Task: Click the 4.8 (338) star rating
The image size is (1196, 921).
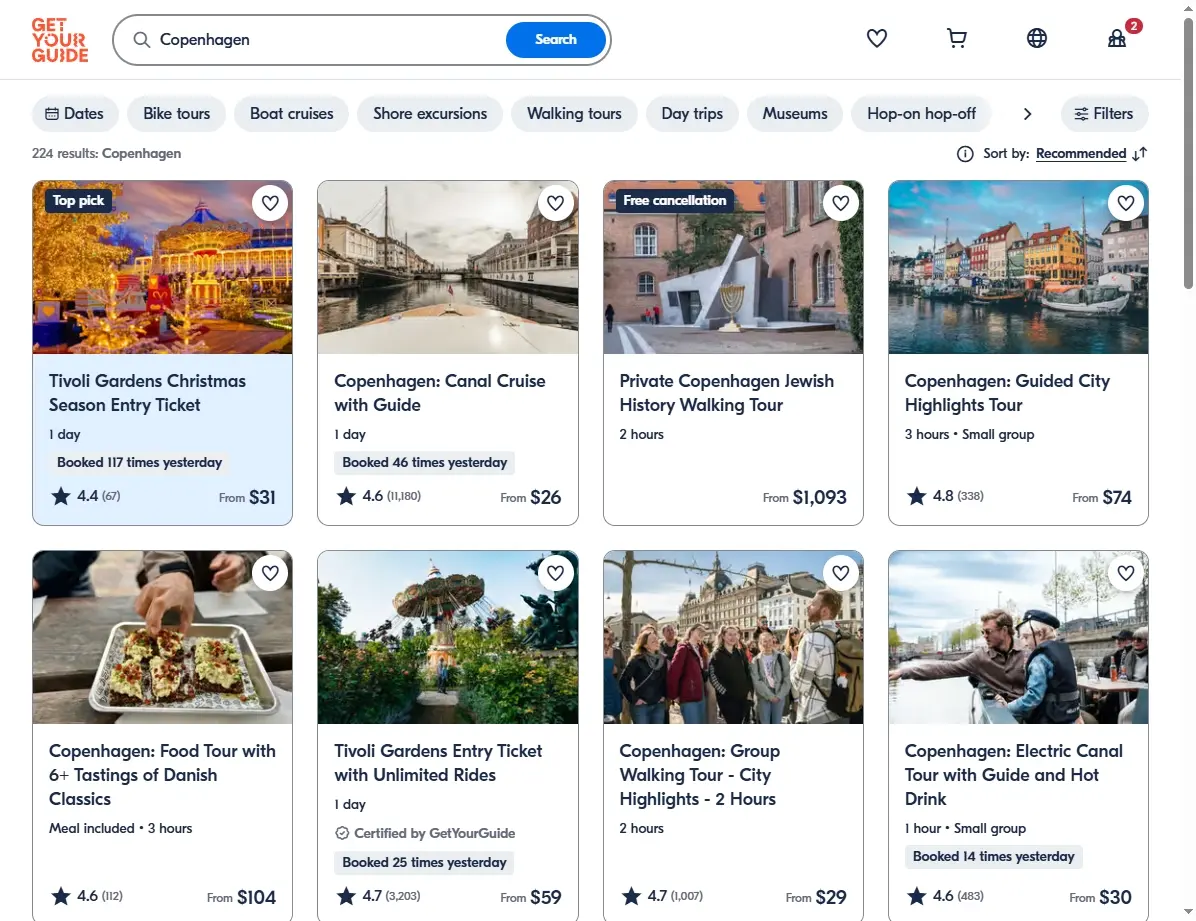Action: tap(945, 496)
